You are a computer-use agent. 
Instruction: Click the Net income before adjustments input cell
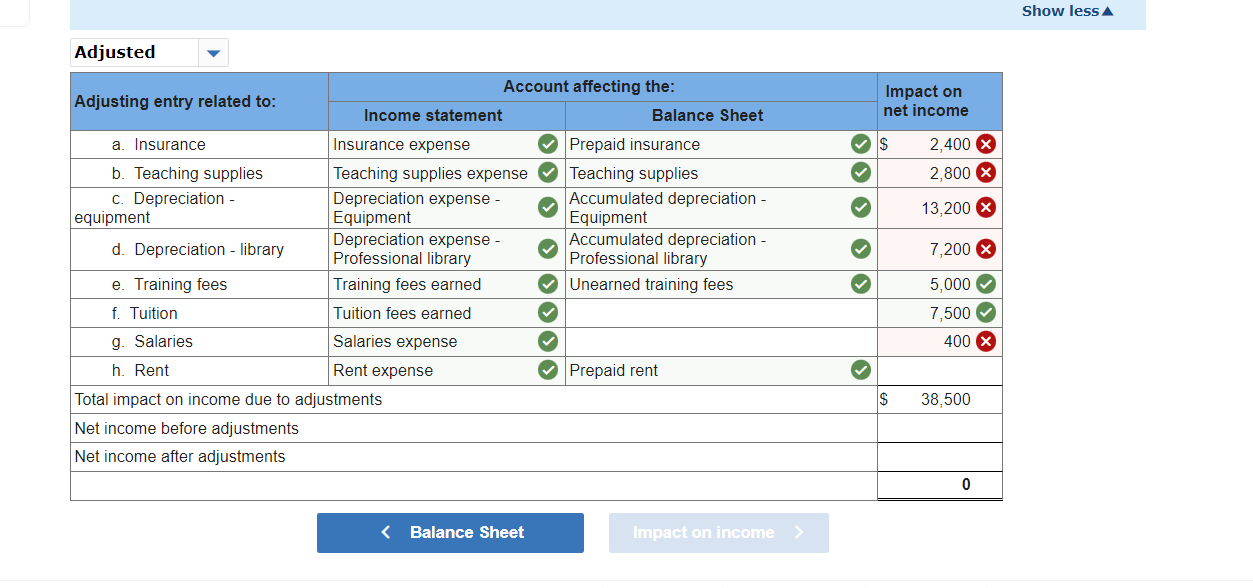pyautogui.click(x=938, y=428)
